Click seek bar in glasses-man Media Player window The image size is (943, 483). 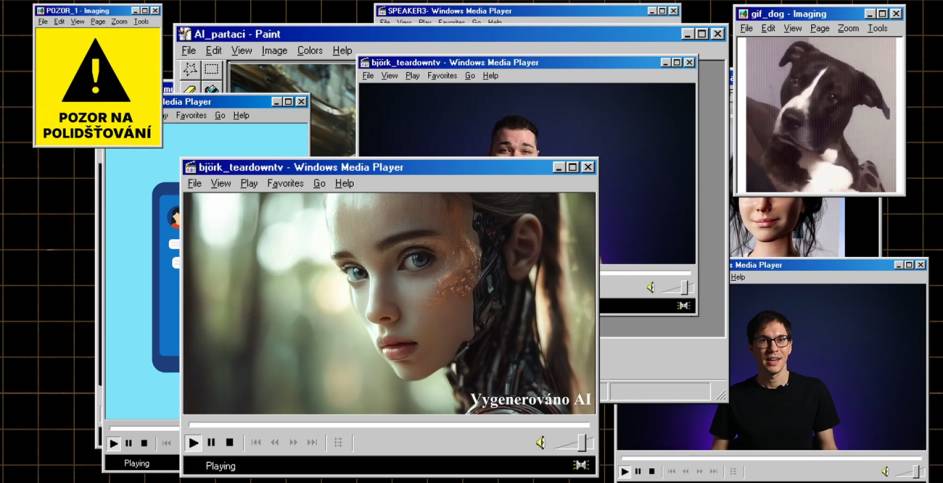(x=772, y=458)
